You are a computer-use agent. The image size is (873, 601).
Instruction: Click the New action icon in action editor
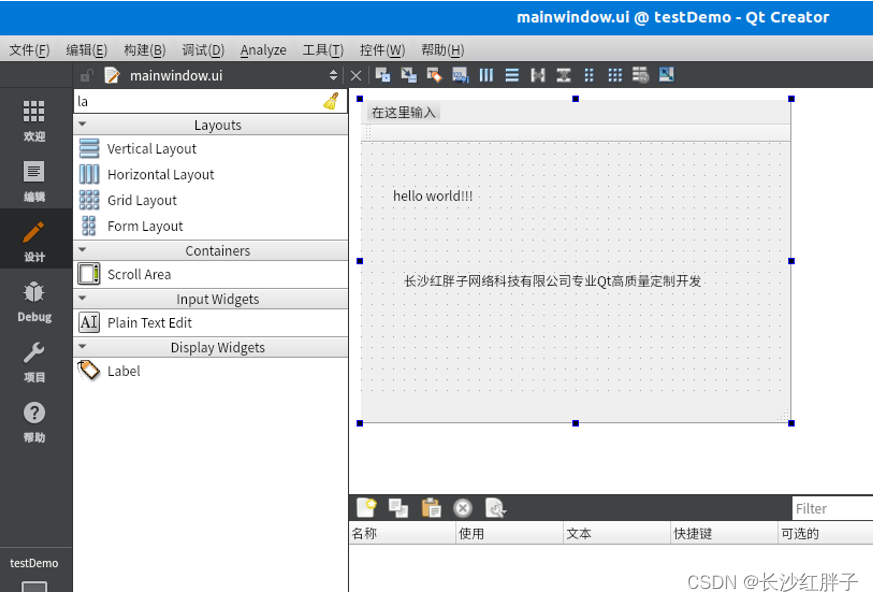tap(366, 508)
